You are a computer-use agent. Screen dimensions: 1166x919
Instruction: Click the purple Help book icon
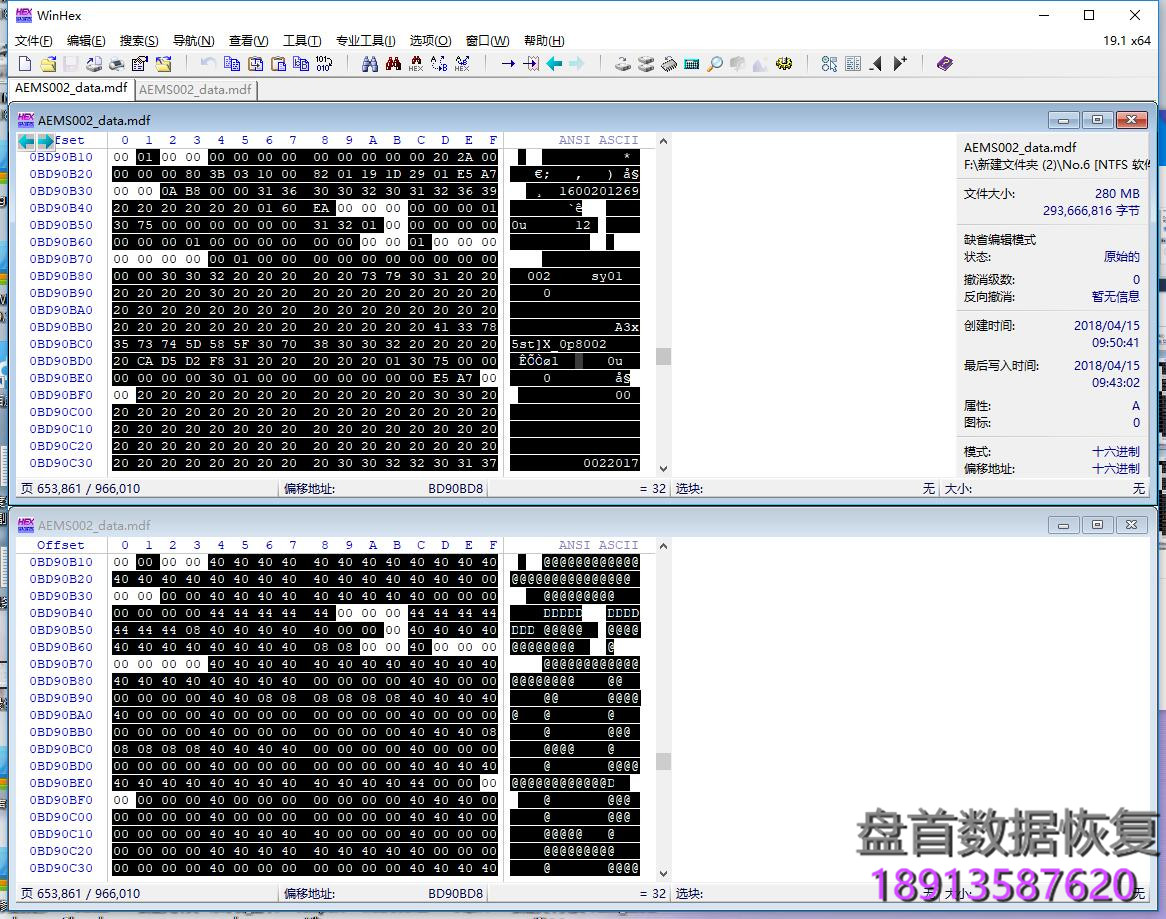point(943,63)
